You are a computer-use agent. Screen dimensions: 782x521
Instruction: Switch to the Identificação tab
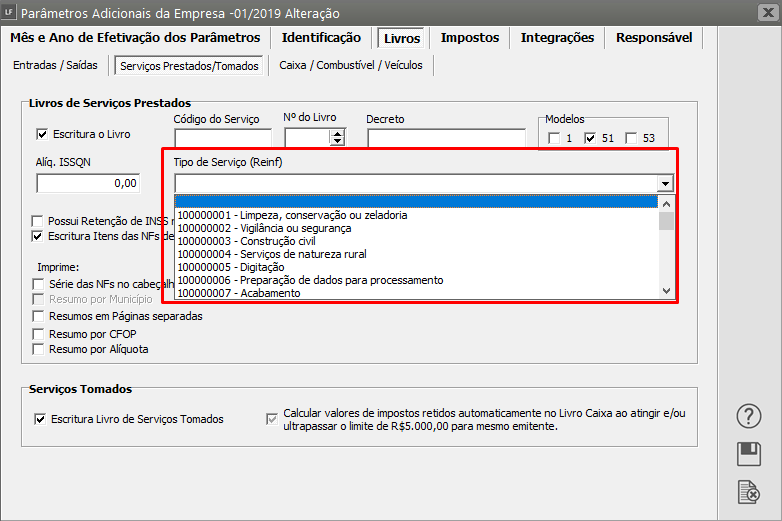[321, 38]
